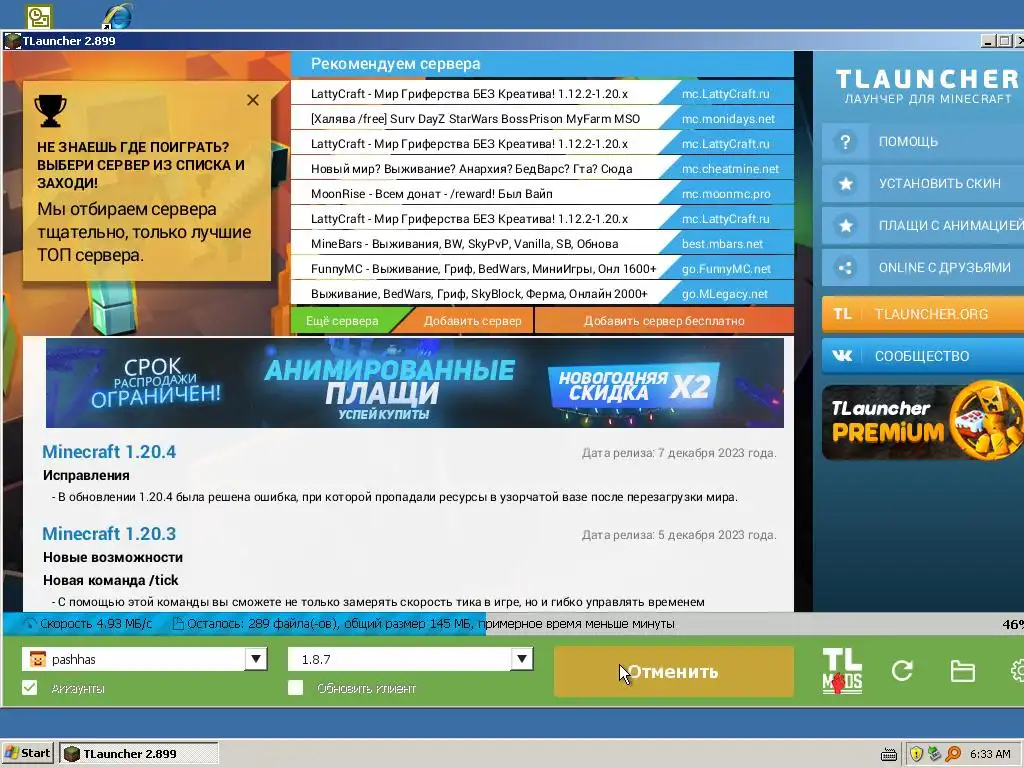Click the network tray icon
The height and width of the screenshot is (768, 1024).
[935, 754]
